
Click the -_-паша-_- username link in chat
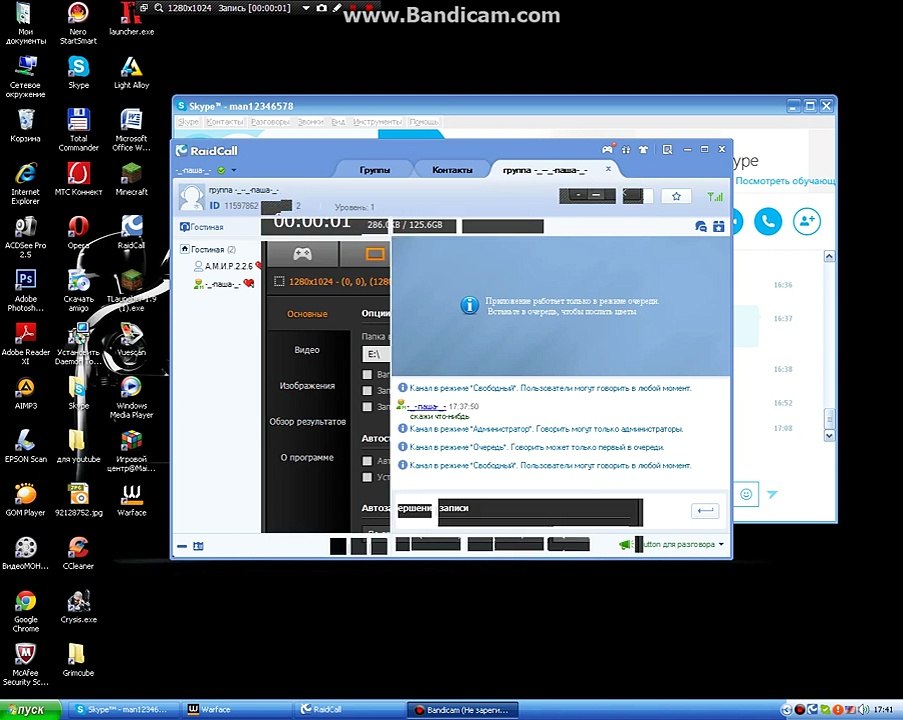(426, 406)
